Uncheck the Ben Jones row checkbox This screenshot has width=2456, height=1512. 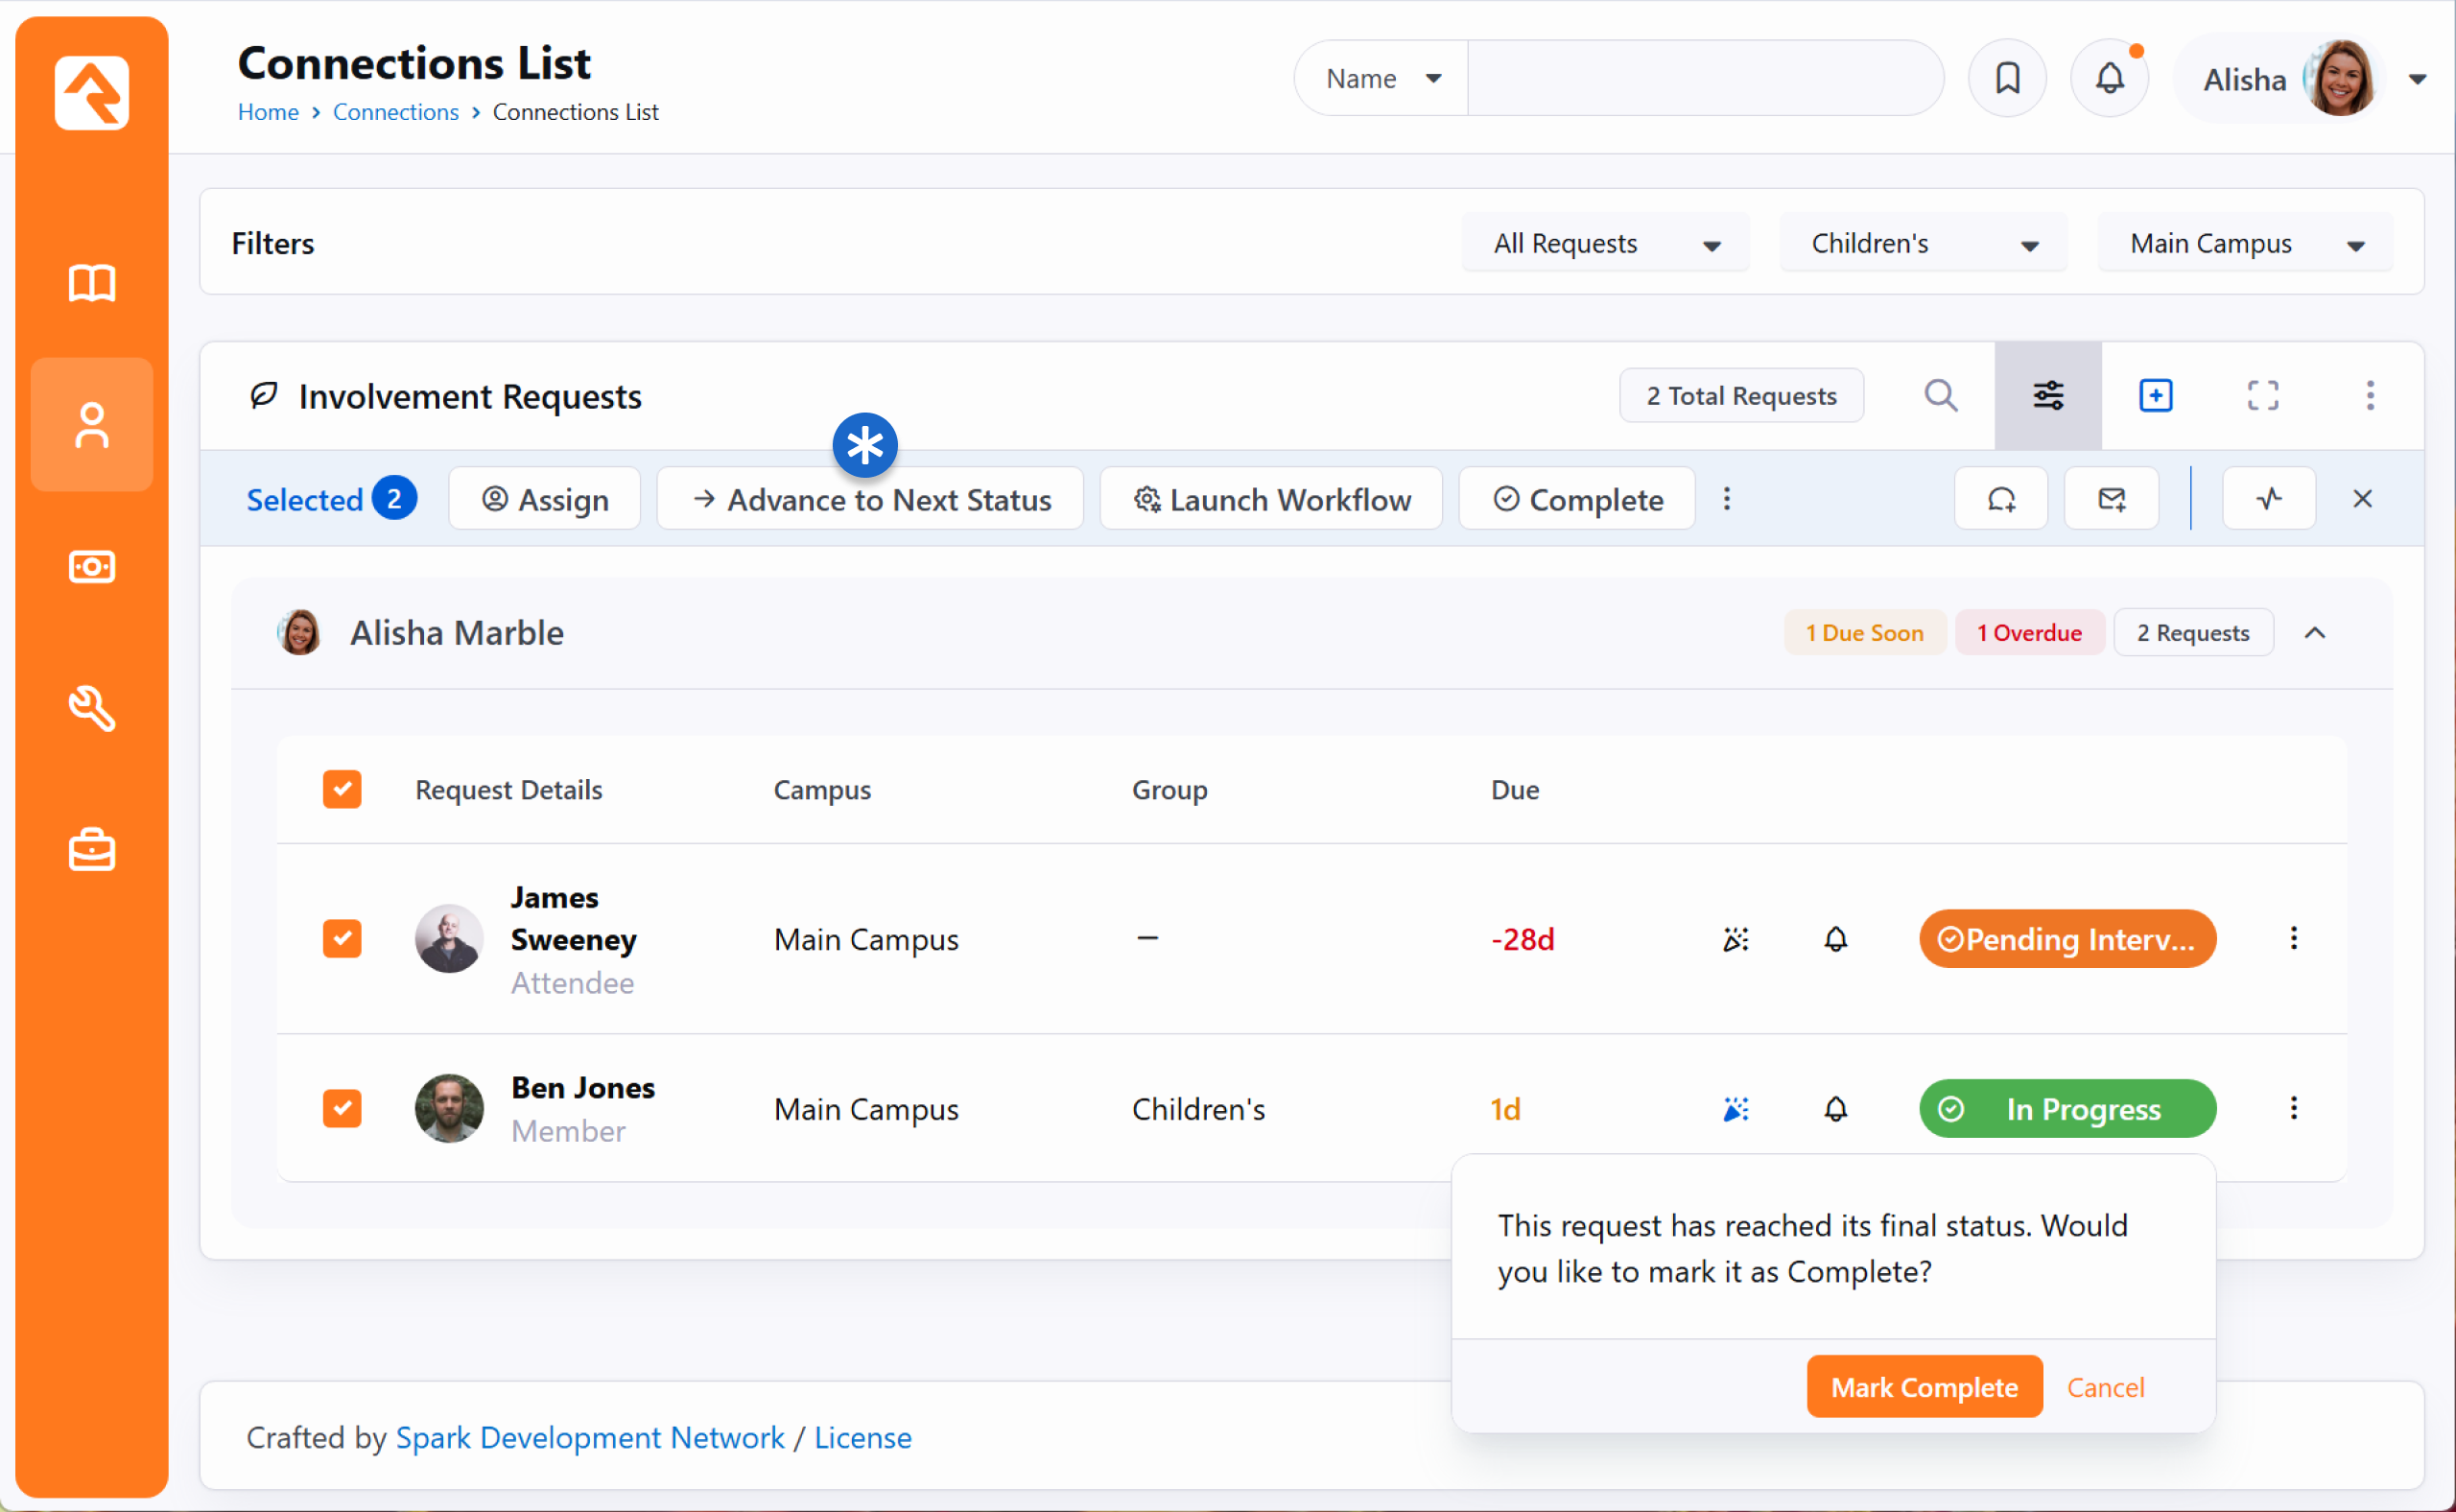point(342,1108)
